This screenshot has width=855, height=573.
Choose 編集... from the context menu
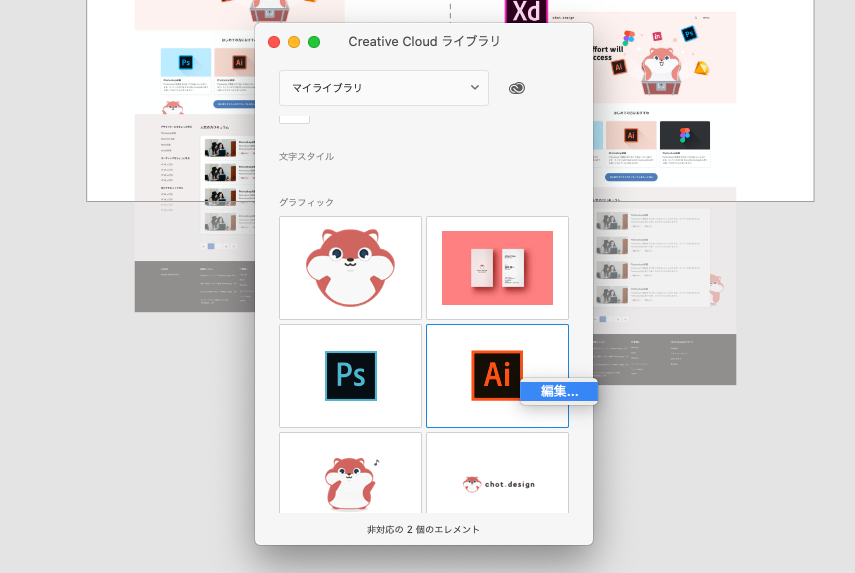click(559, 392)
